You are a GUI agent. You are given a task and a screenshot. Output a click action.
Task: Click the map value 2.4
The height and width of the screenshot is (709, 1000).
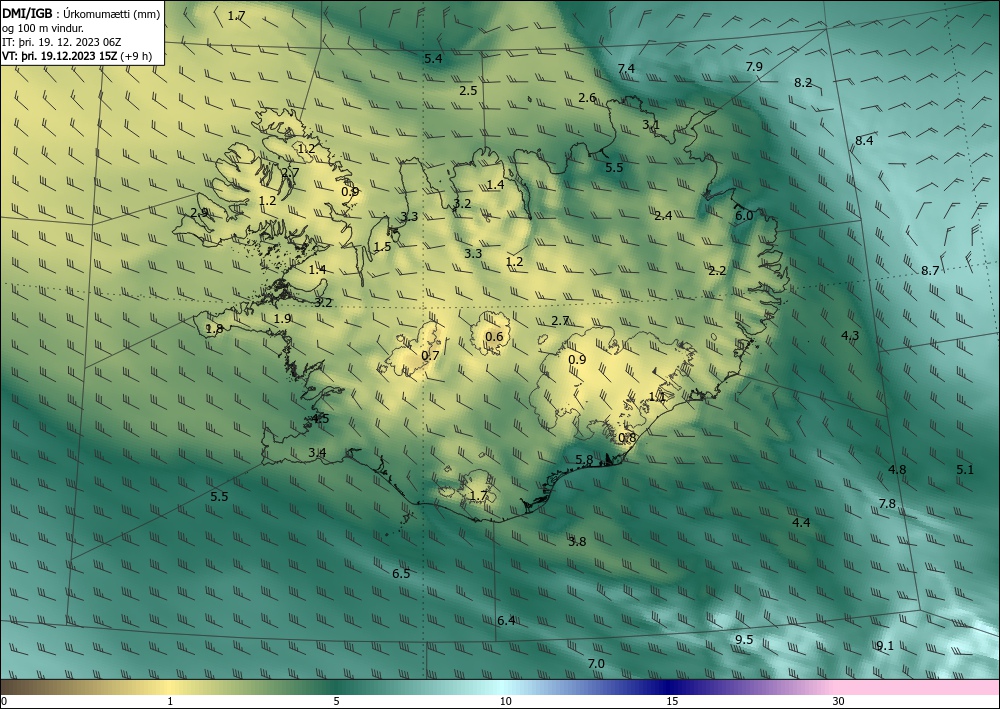(x=663, y=216)
